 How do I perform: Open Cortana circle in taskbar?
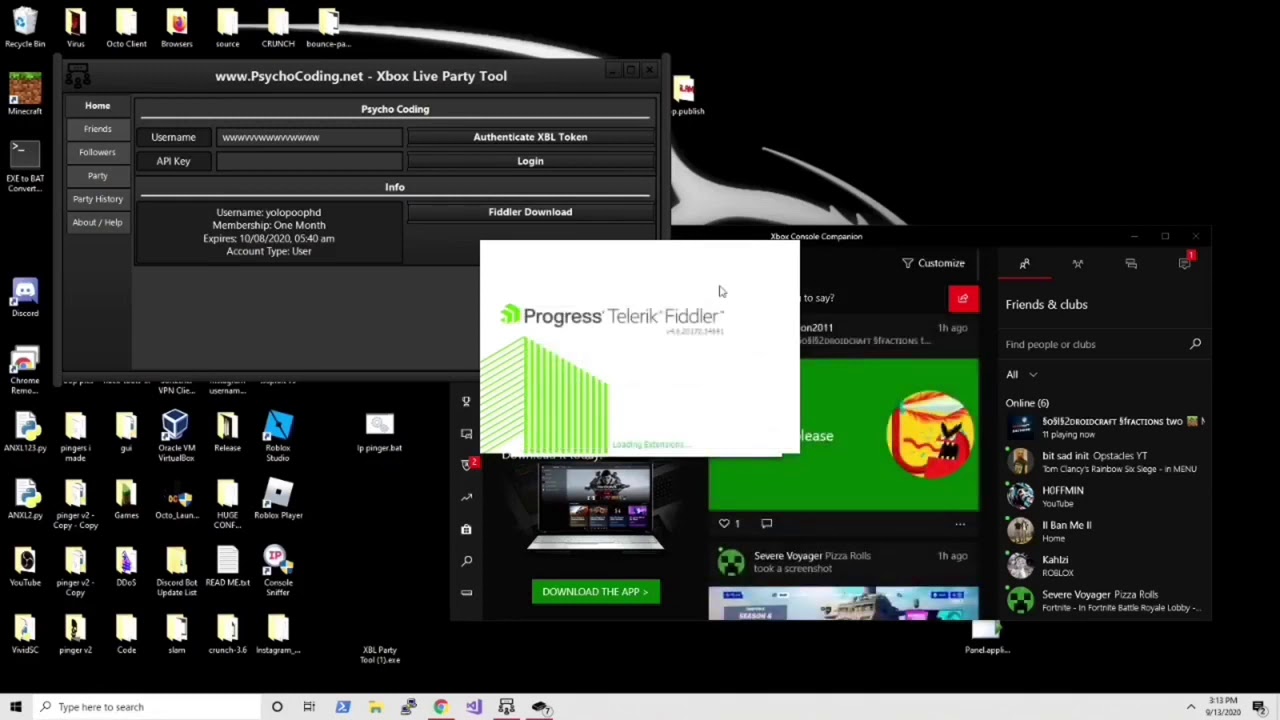coord(277,707)
